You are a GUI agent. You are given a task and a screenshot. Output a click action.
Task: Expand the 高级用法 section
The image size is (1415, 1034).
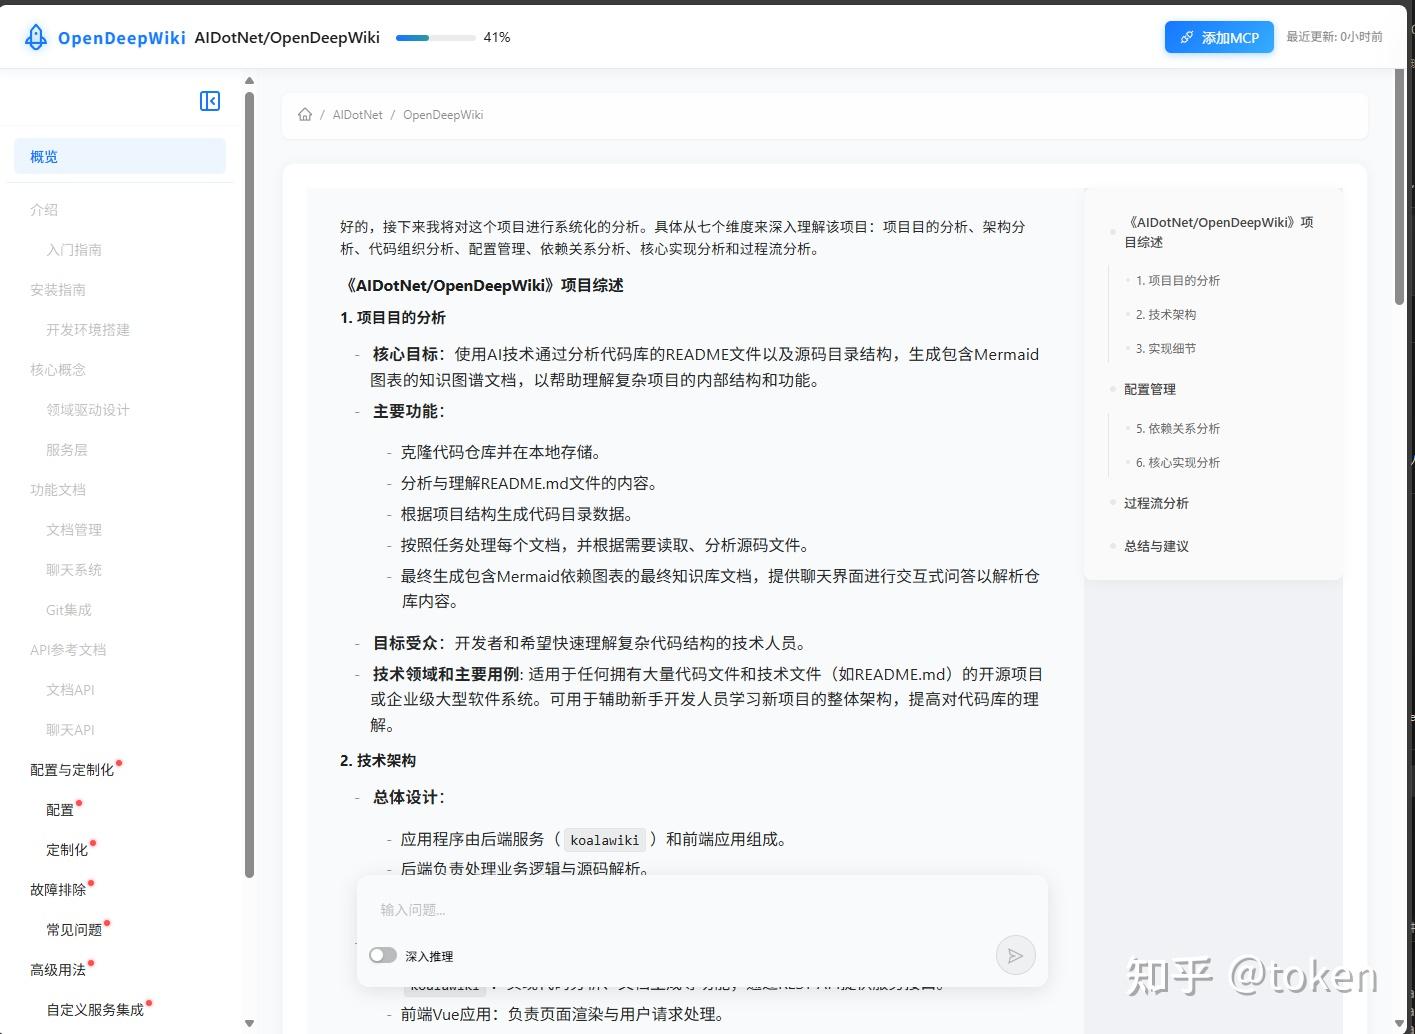tap(59, 968)
